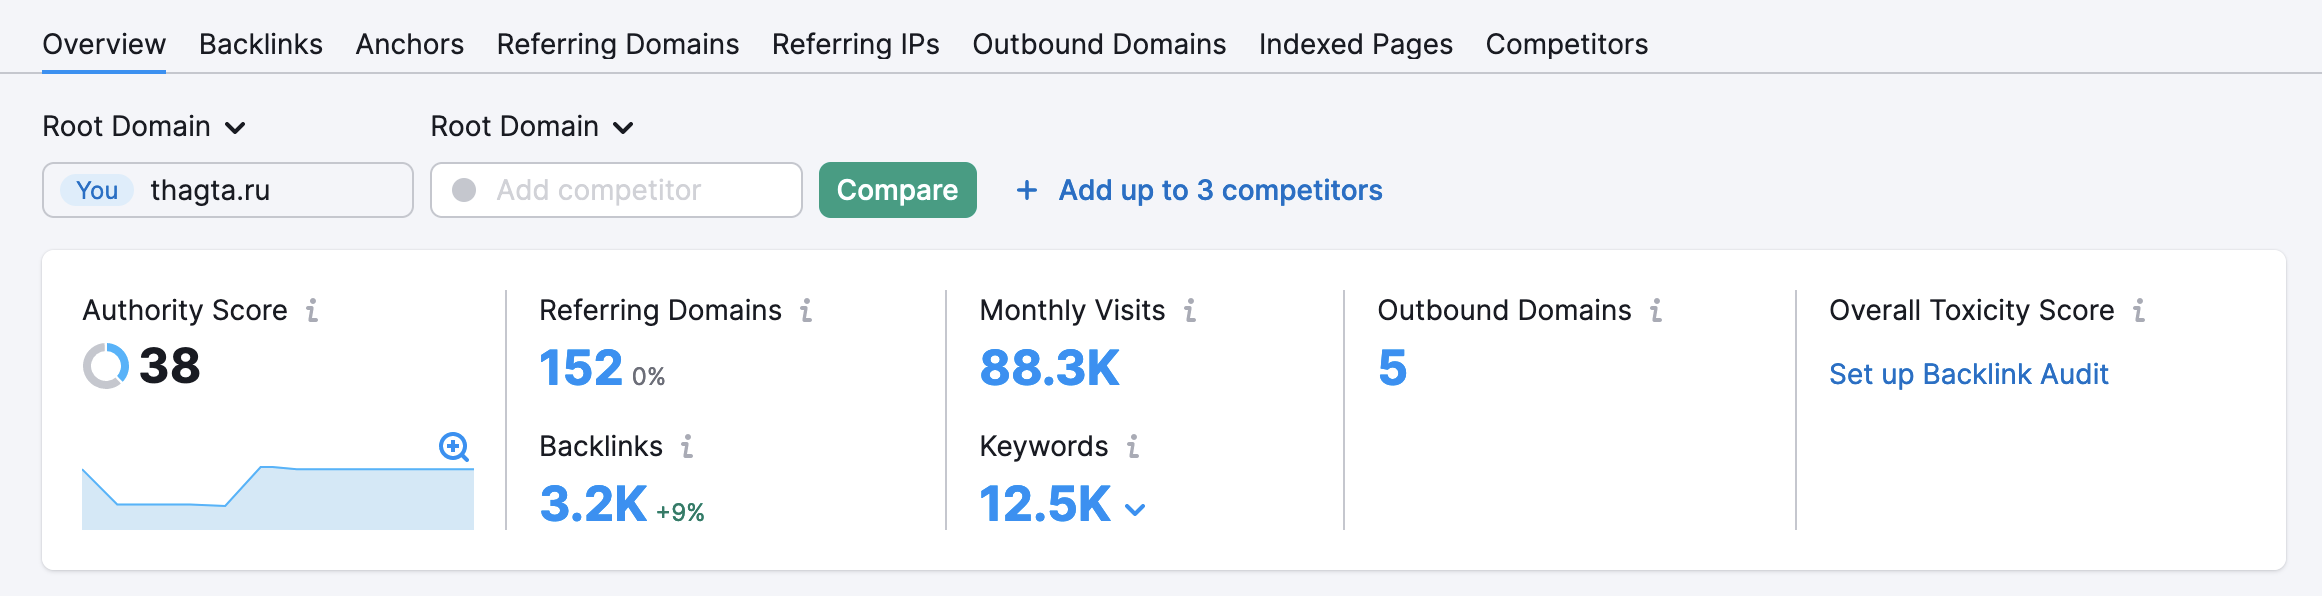The height and width of the screenshot is (596, 2322).
Task: Open the Overview tab
Action: click(104, 44)
